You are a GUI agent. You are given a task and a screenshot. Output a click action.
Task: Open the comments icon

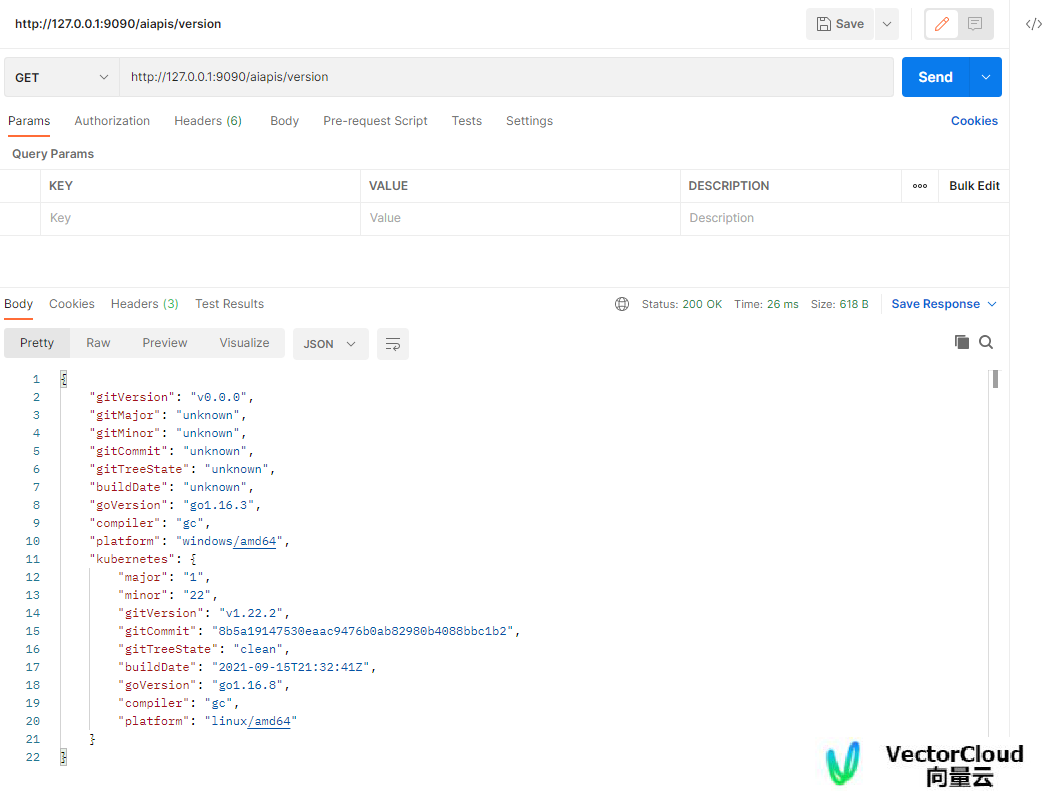pos(975,24)
